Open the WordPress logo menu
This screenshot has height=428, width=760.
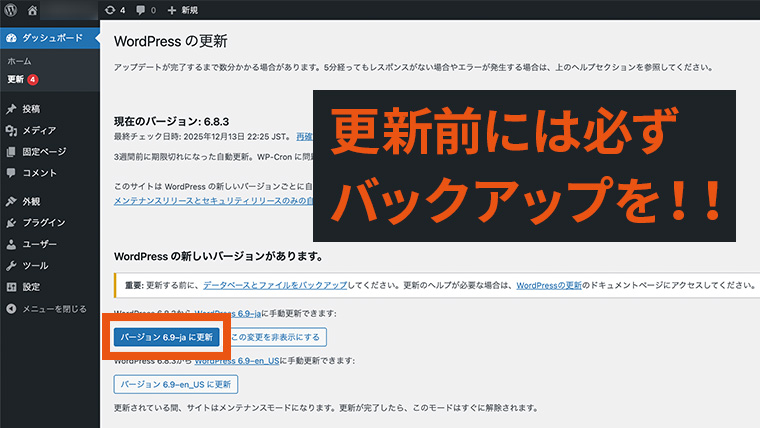(11, 10)
